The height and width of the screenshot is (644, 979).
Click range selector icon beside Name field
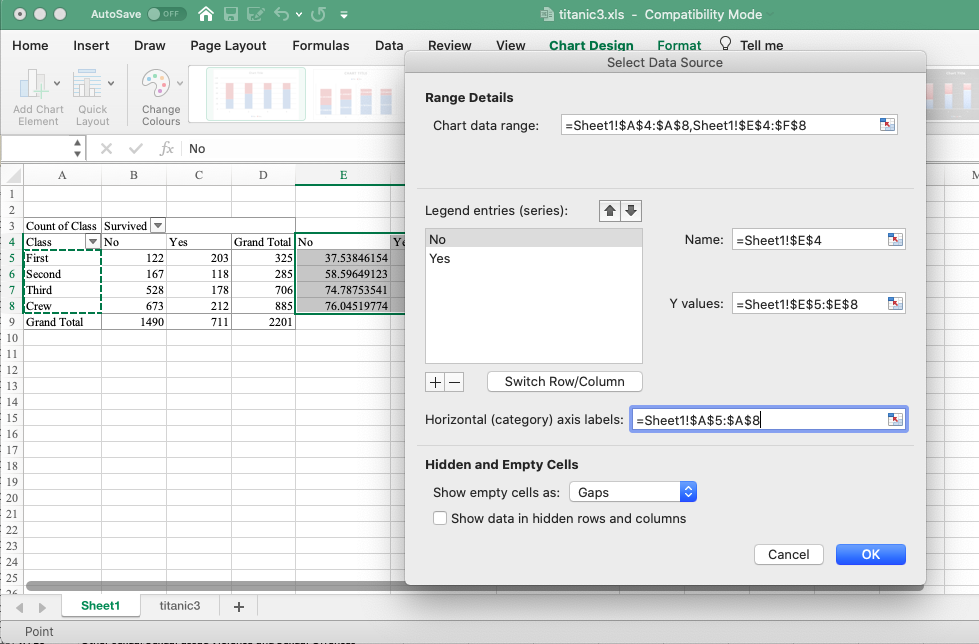895,240
